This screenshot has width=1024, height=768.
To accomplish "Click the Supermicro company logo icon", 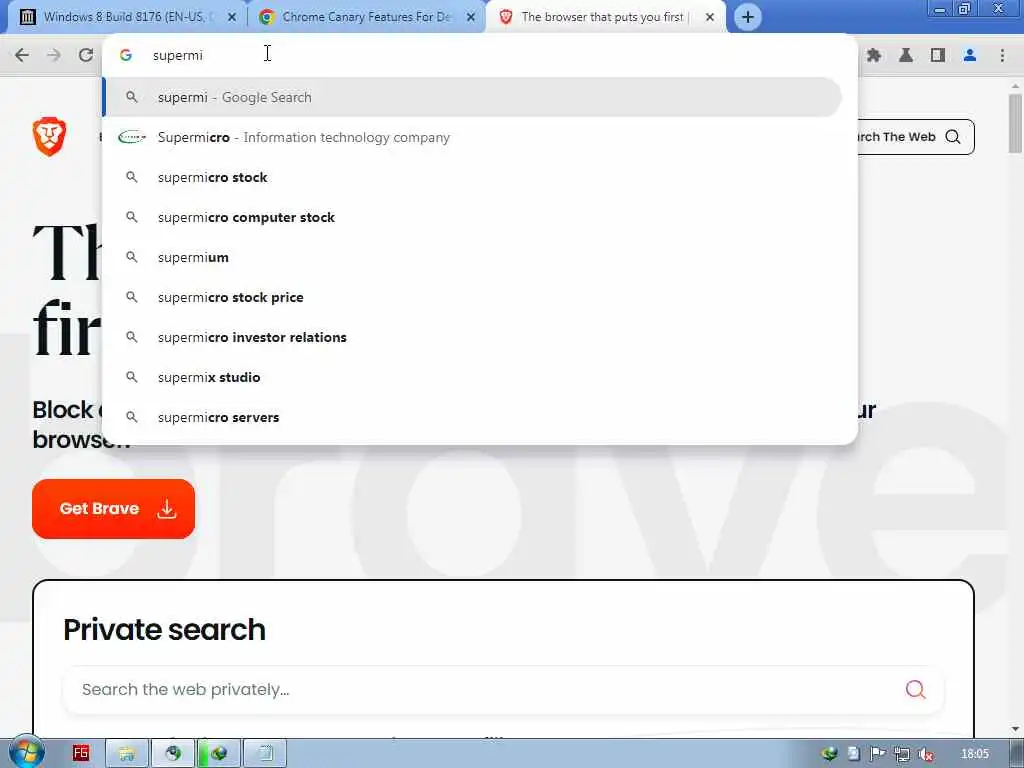I will pyautogui.click(x=131, y=137).
